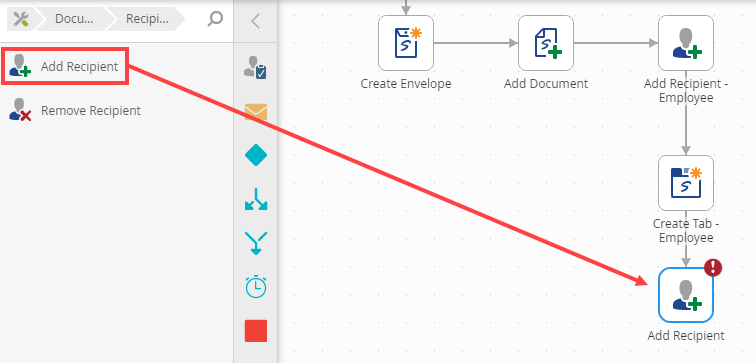Select the Create Envelope workflow step

[406, 43]
